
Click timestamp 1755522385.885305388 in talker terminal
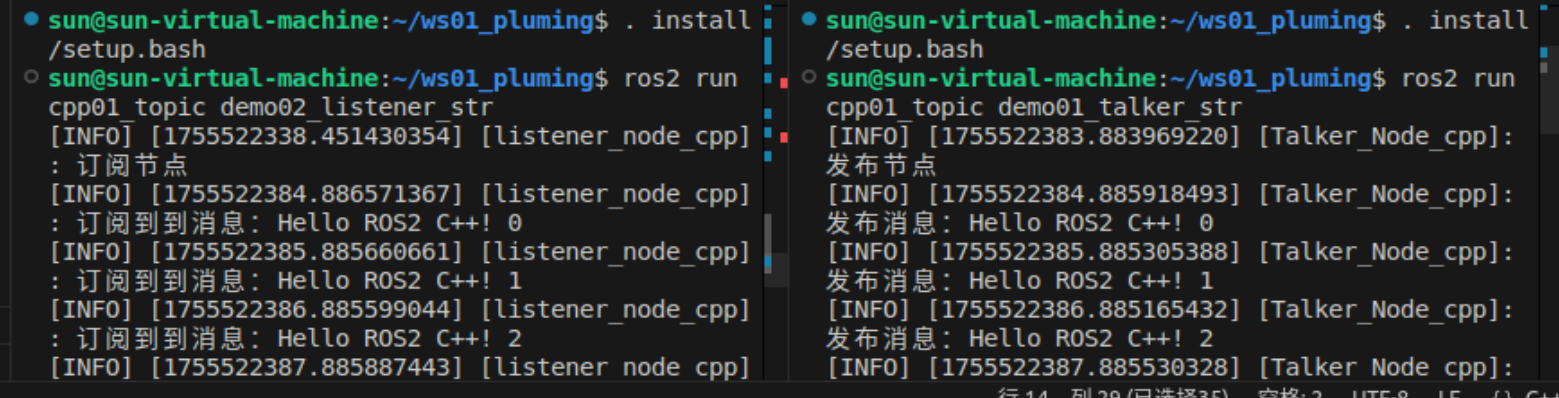tap(1085, 251)
